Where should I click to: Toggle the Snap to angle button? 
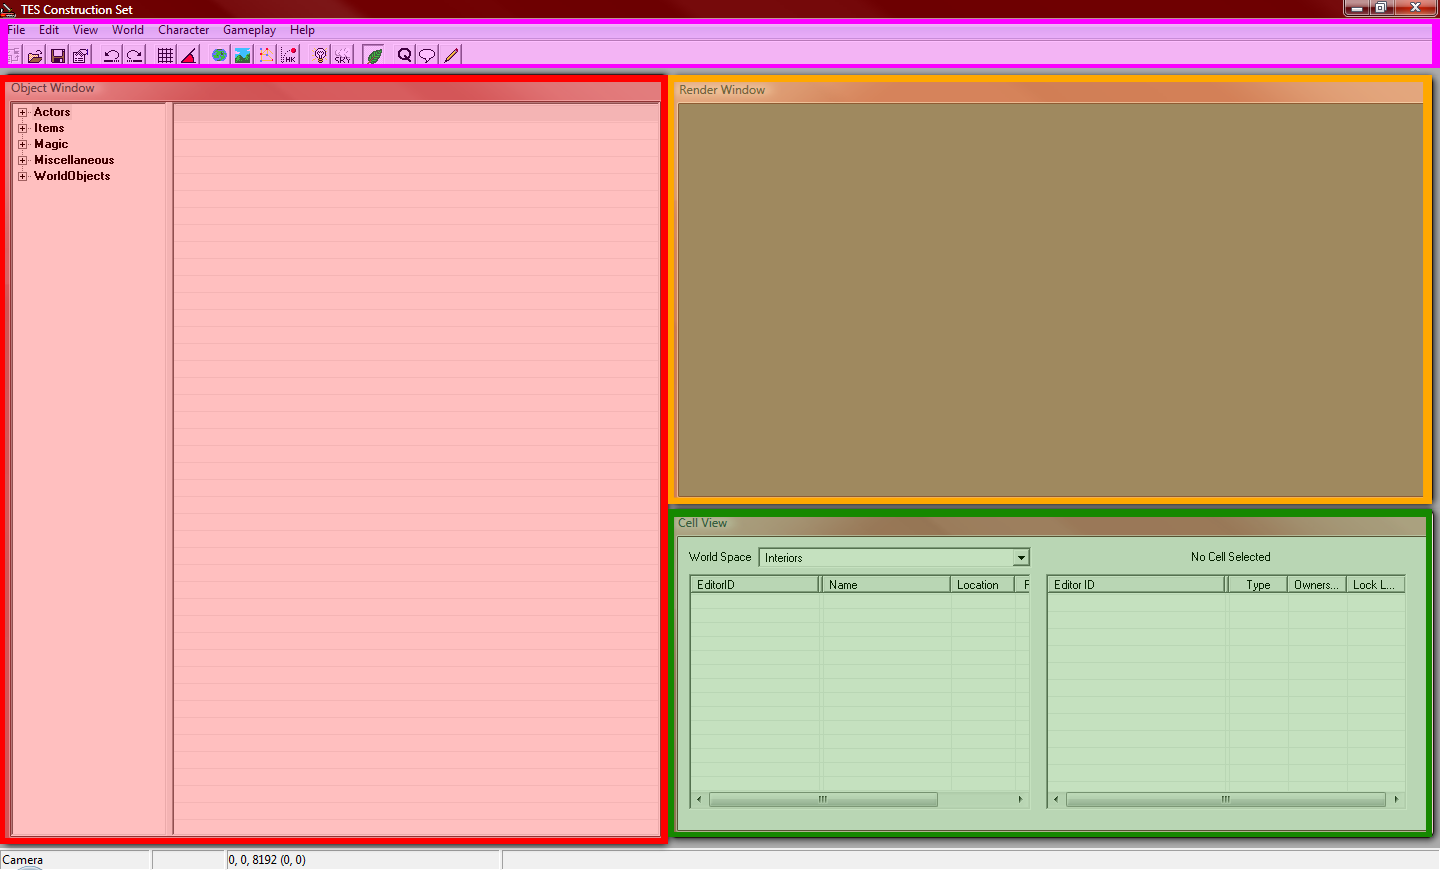click(188, 56)
